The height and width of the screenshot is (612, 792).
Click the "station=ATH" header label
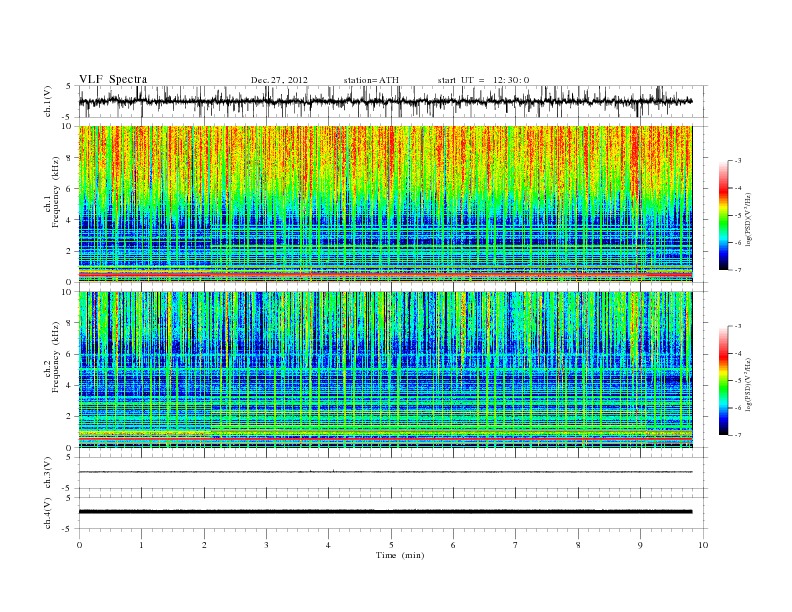coord(371,80)
